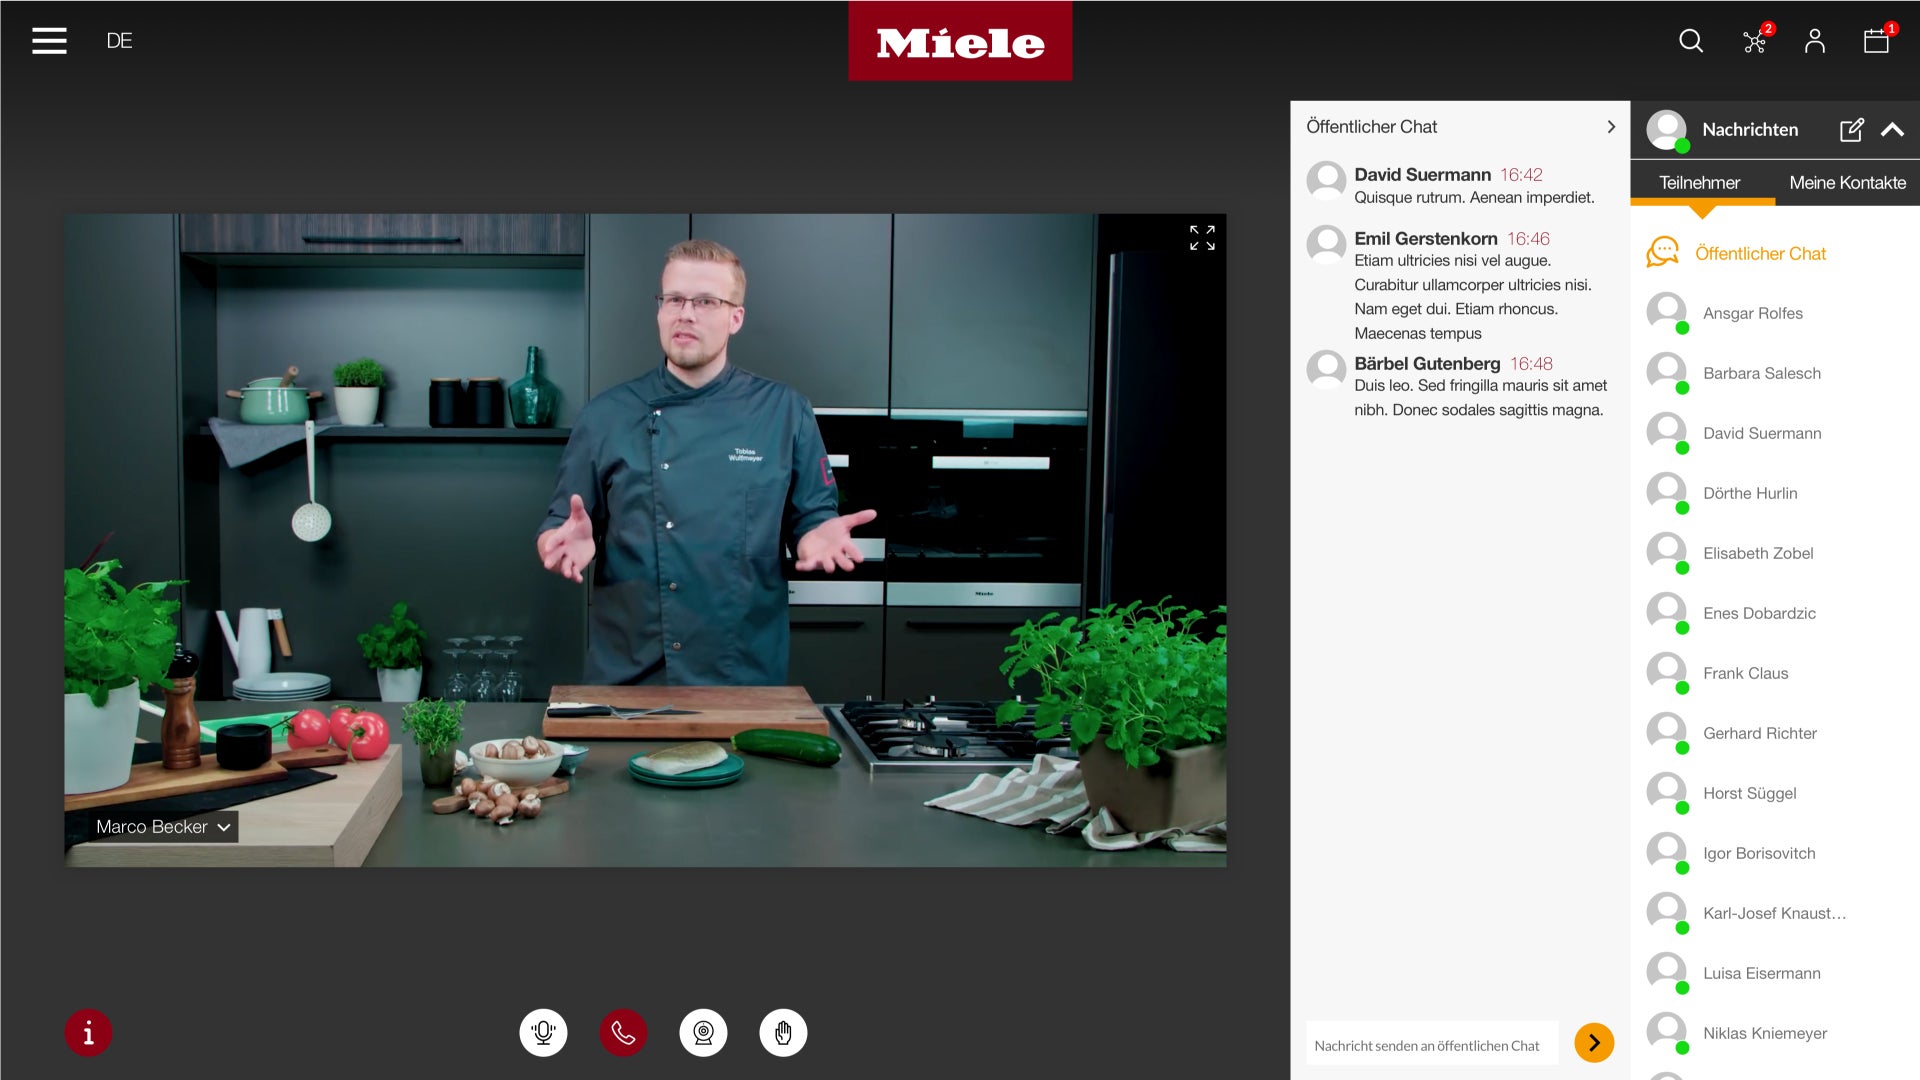This screenshot has height=1080, width=1920.
Task: Select the Teilnehmer tab
Action: (x=1699, y=183)
